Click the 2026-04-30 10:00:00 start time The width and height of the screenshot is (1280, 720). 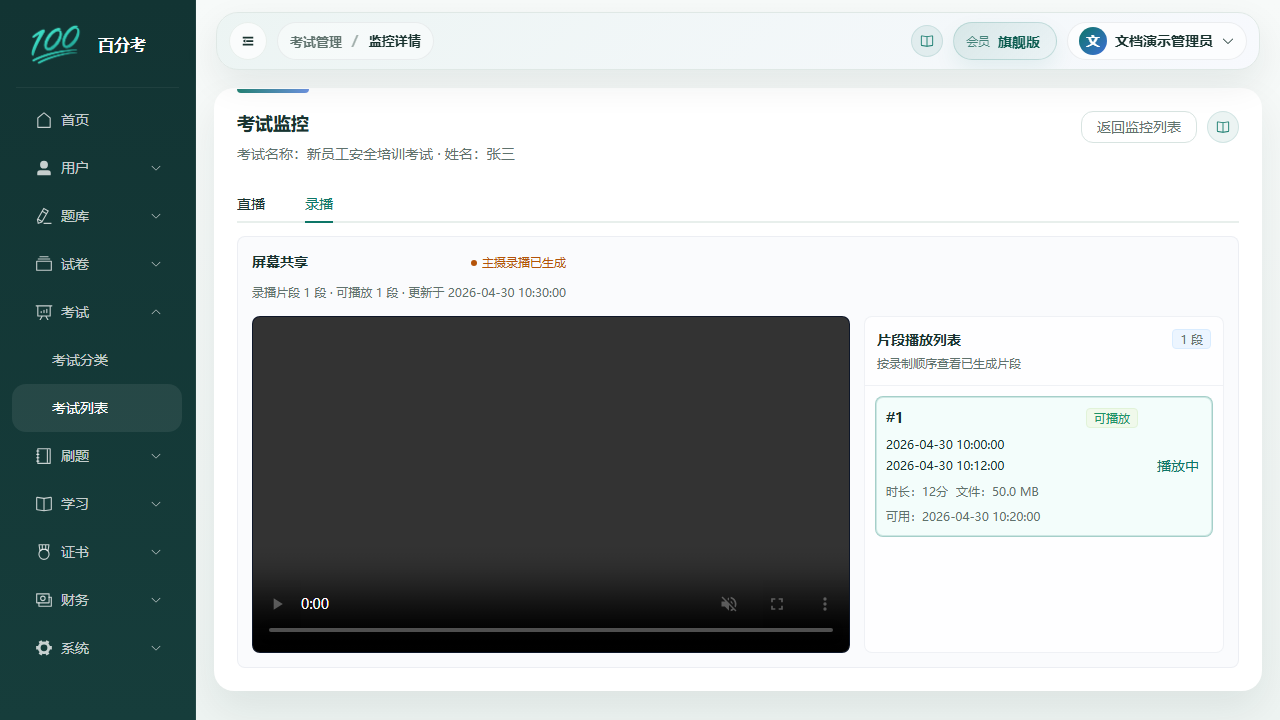tap(945, 445)
